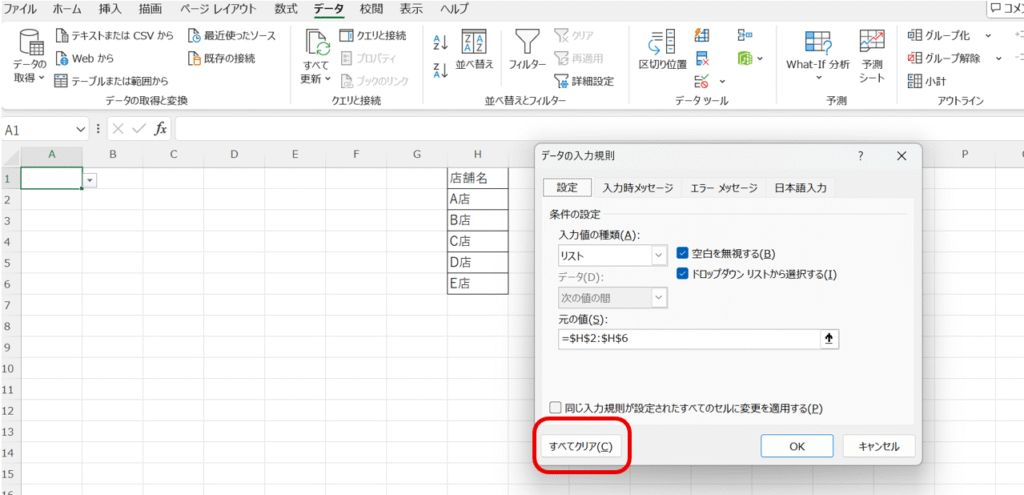Switch to エラー メッセージ tab
Viewport: 1024px width, 495px height.
click(x=723, y=188)
